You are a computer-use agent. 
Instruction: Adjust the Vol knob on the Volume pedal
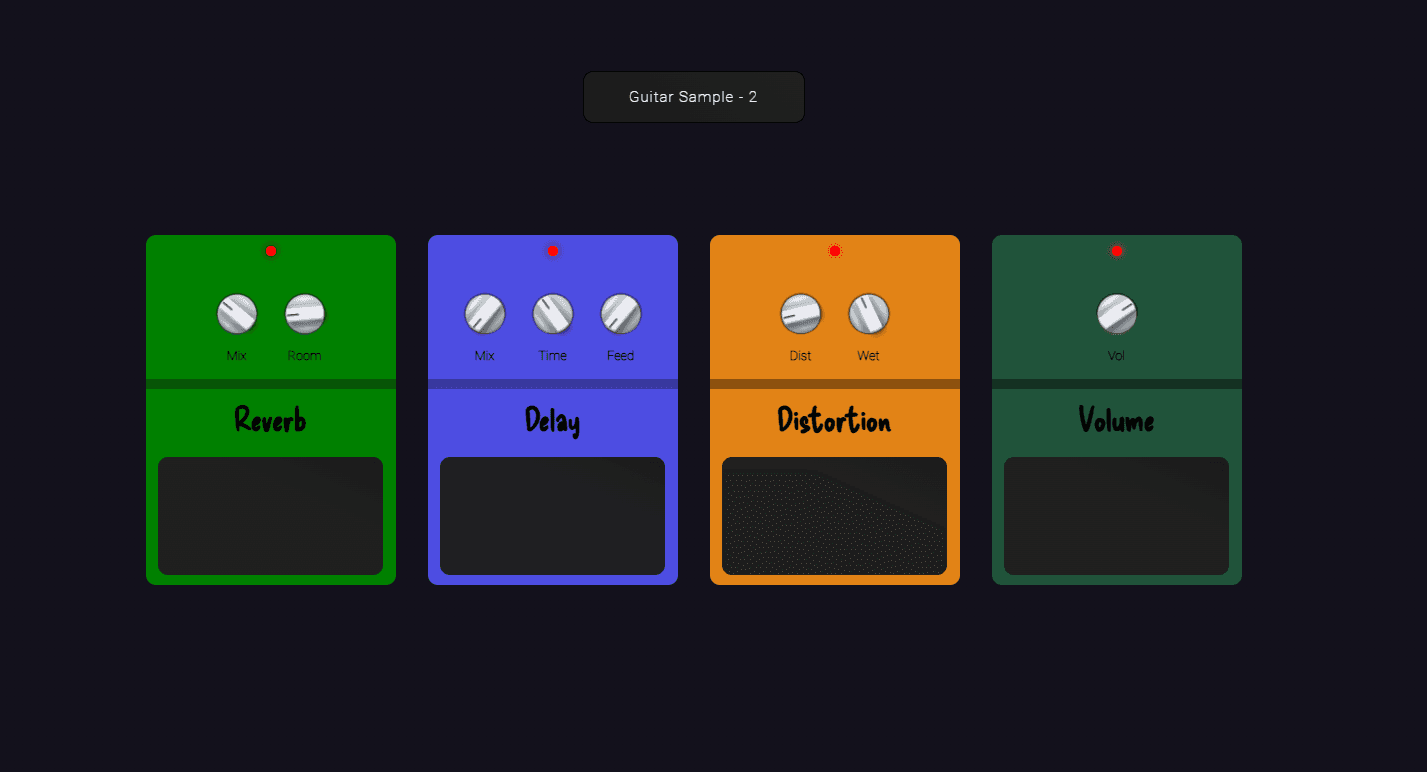click(x=1117, y=315)
